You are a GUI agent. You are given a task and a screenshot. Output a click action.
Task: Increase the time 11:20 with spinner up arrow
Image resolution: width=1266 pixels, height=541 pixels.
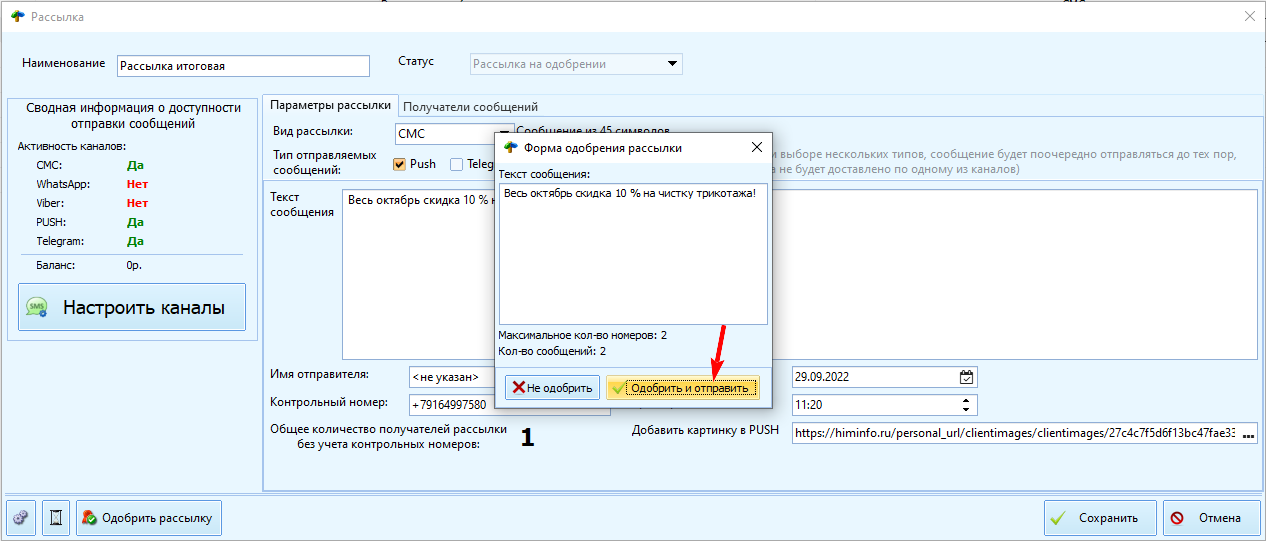coord(965,401)
